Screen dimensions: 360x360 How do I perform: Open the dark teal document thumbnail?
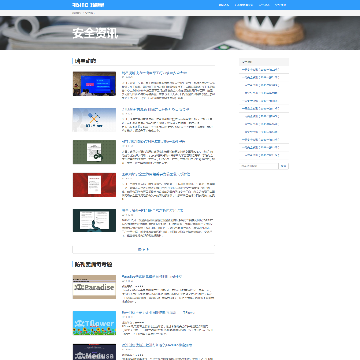click(94, 221)
